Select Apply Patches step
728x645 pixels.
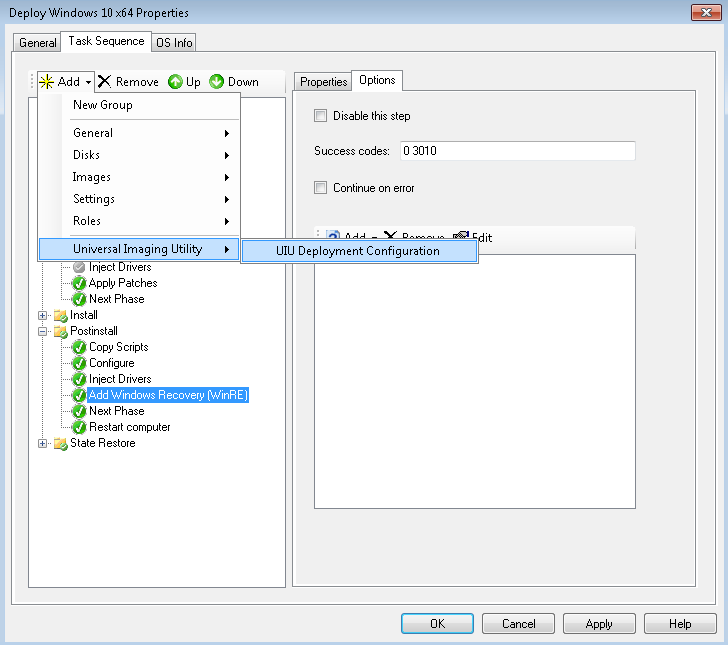123,283
